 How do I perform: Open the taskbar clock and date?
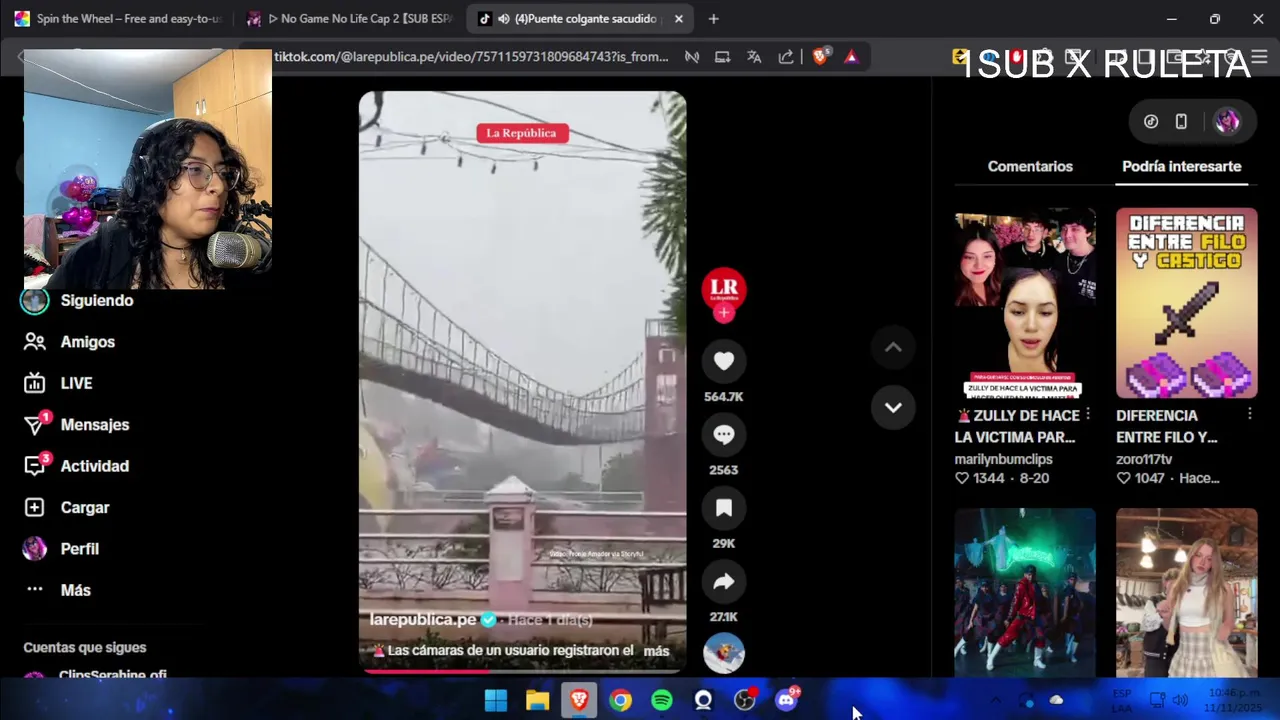1233,700
